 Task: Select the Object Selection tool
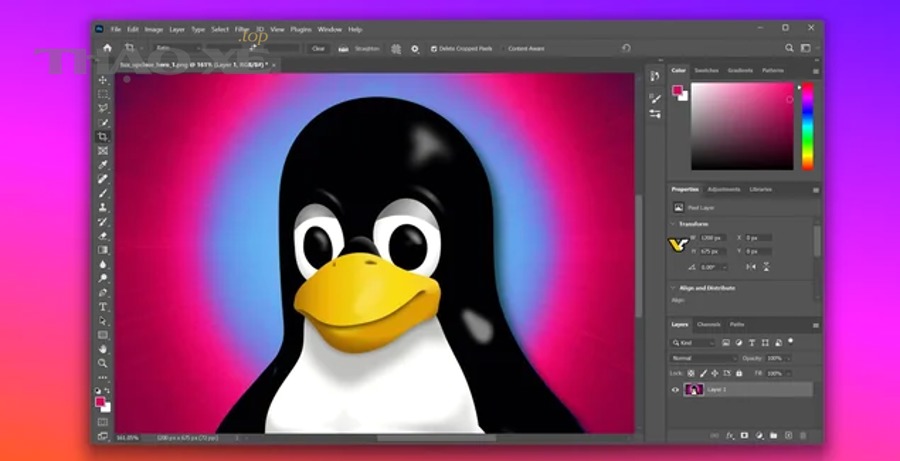[103, 122]
